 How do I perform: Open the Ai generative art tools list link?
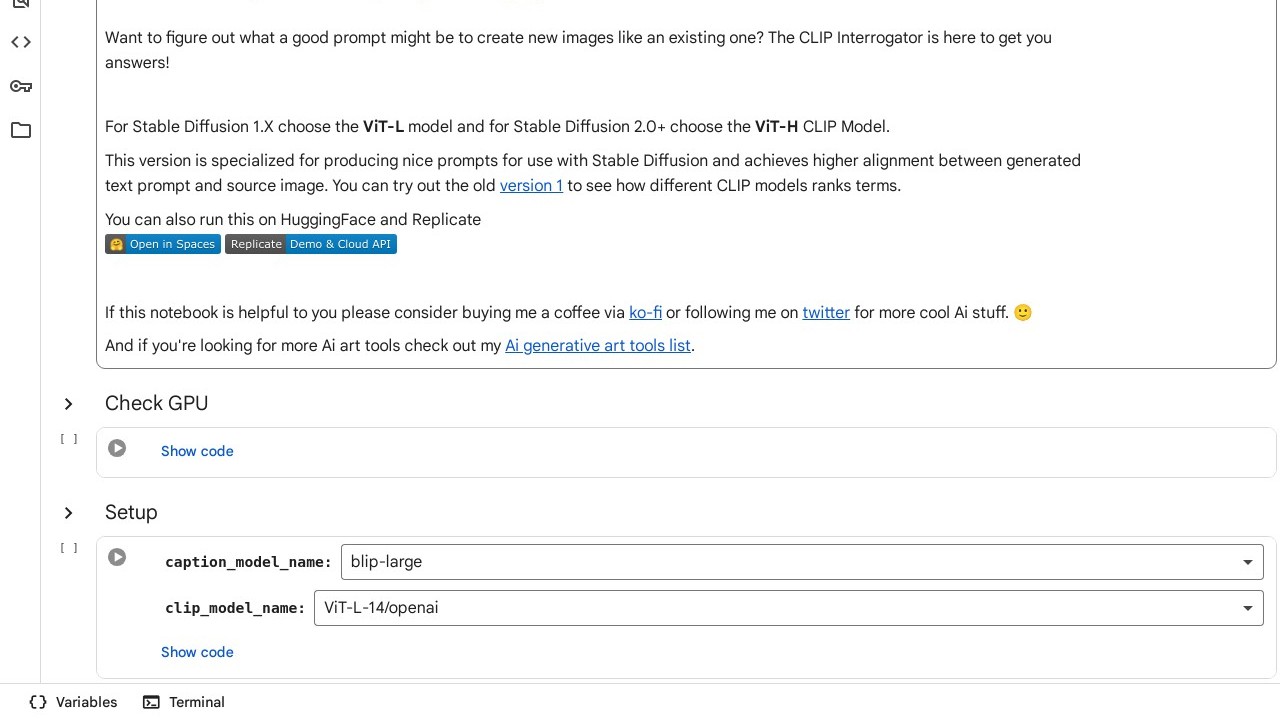tap(597, 346)
